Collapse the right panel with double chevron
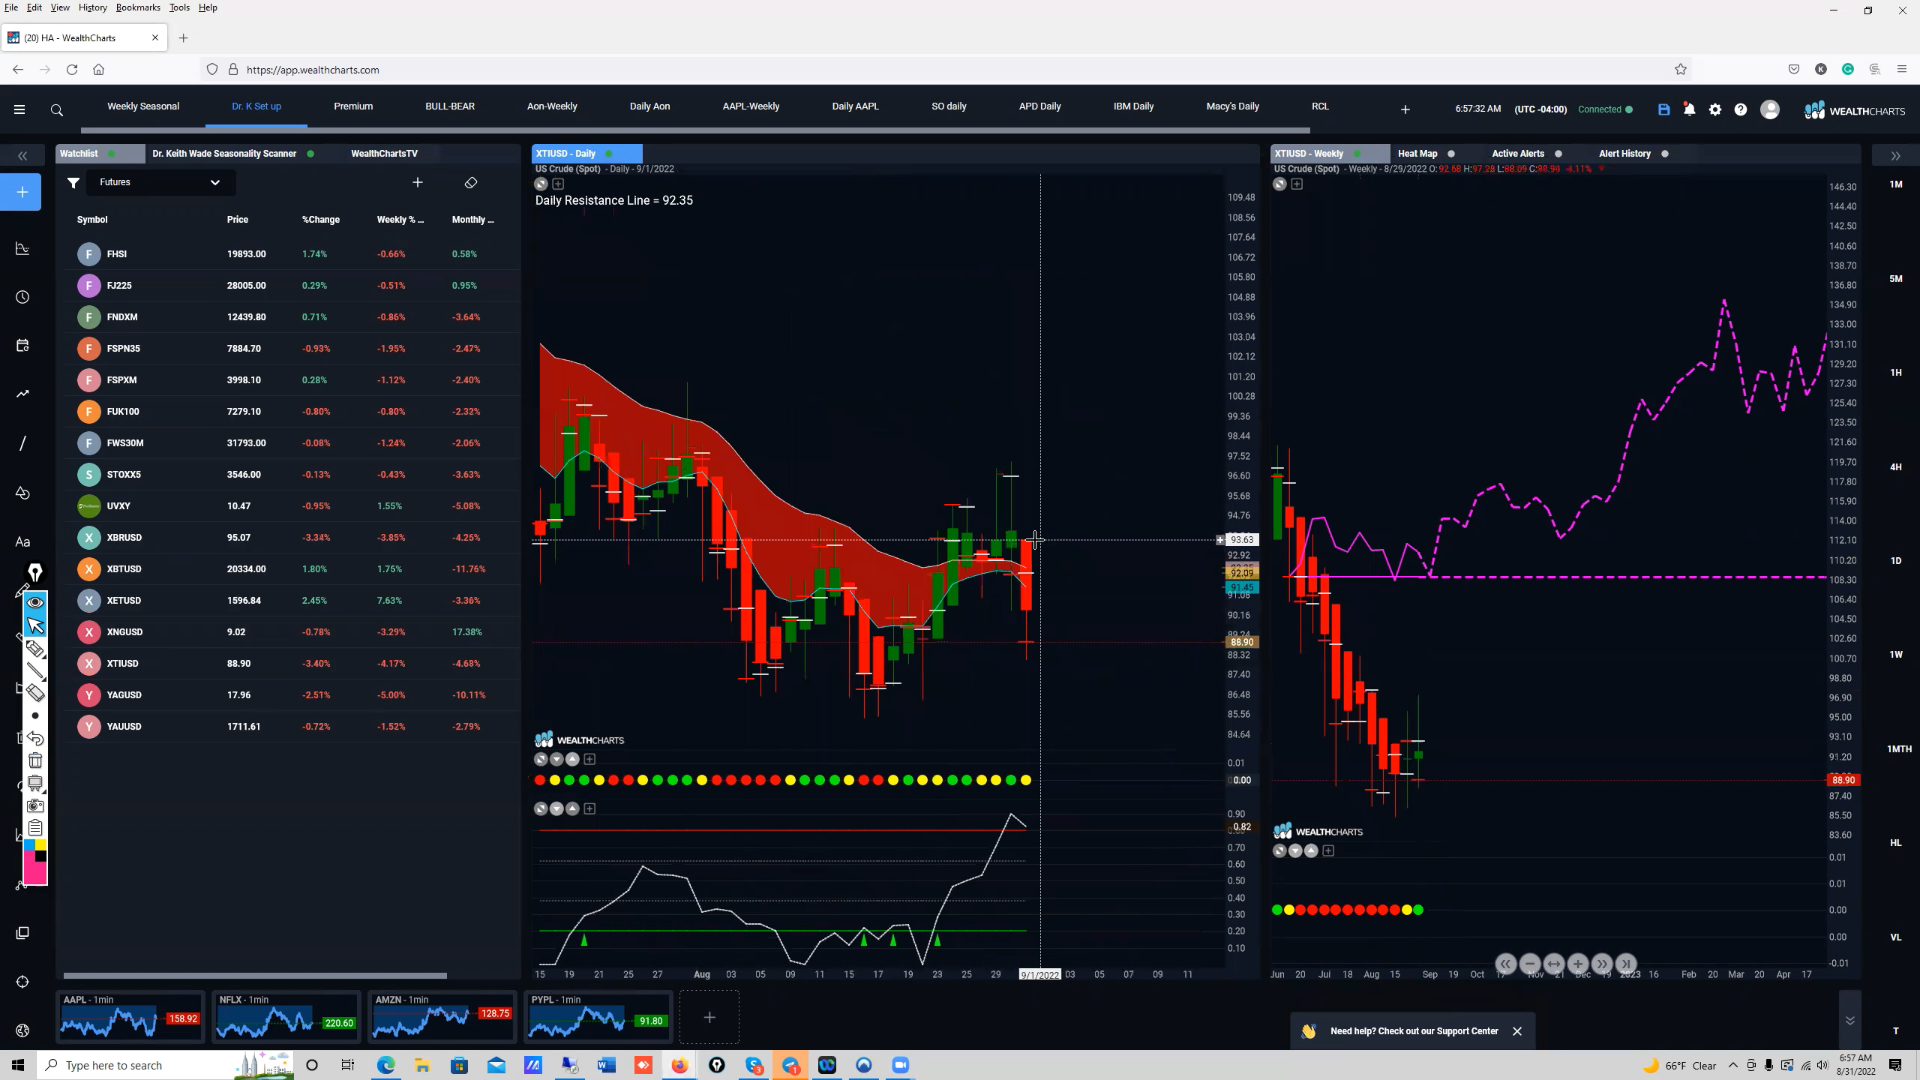Viewport: 1920px width, 1080px height. pyautogui.click(x=1895, y=156)
